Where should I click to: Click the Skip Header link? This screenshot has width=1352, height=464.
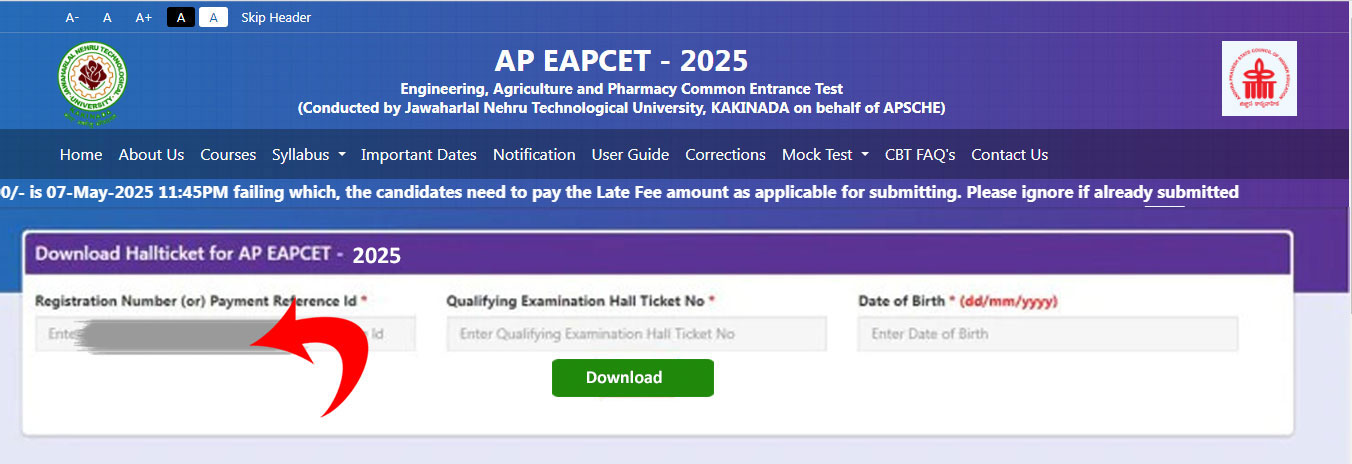[276, 17]
